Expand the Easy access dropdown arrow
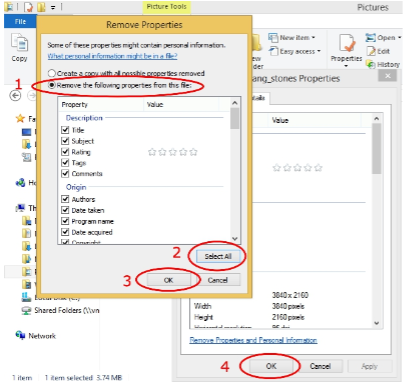 (319, 51)
